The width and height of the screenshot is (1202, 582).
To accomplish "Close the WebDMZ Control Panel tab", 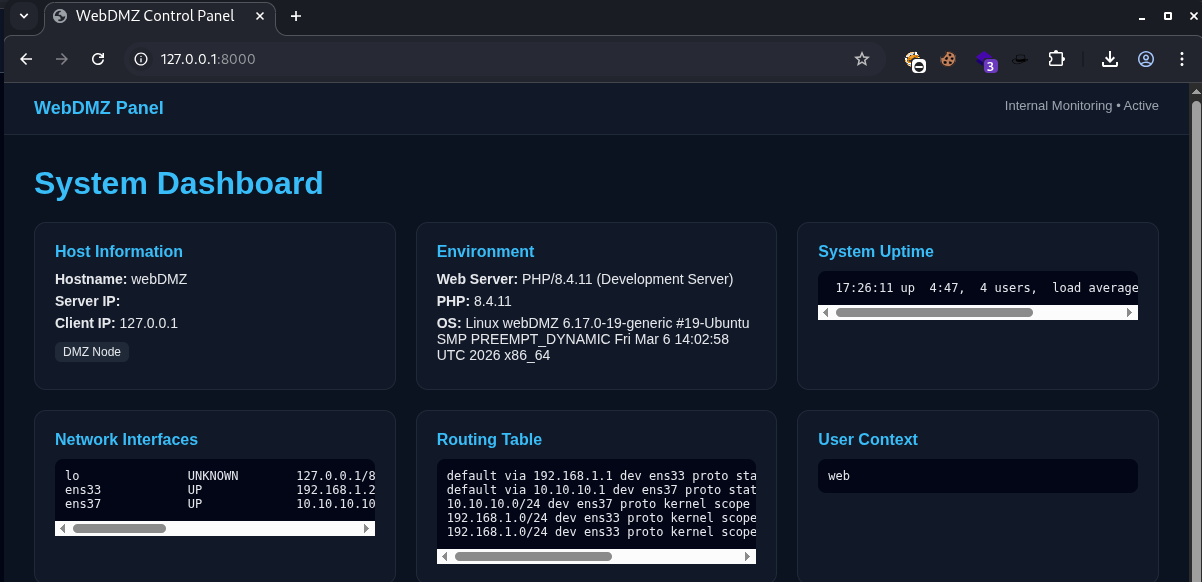I will tap(261, 16).
